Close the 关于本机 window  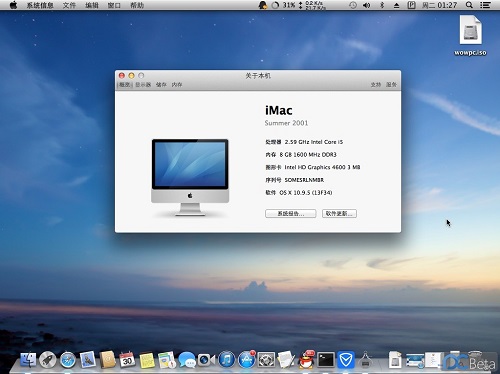pyautogui.click(x=122, y=76)
